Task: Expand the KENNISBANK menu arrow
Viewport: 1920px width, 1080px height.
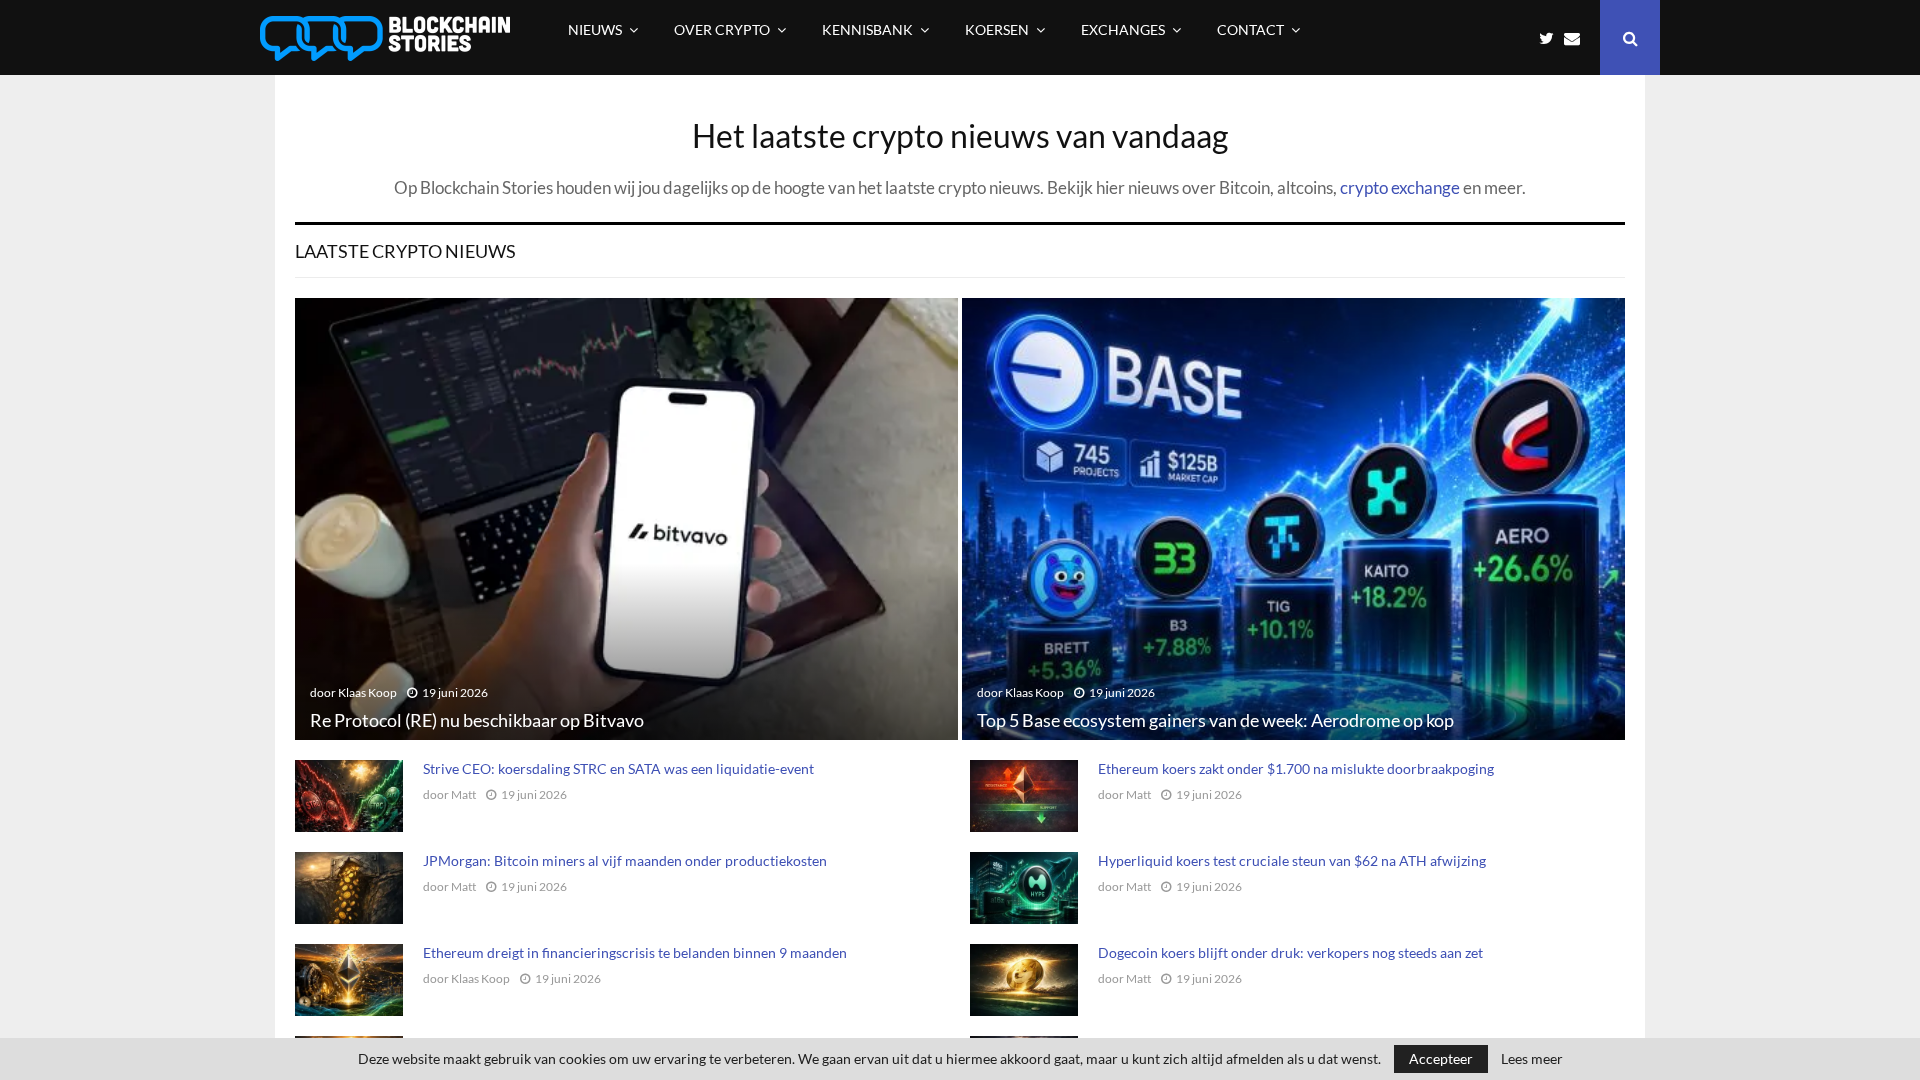Action: coord(924,31)
